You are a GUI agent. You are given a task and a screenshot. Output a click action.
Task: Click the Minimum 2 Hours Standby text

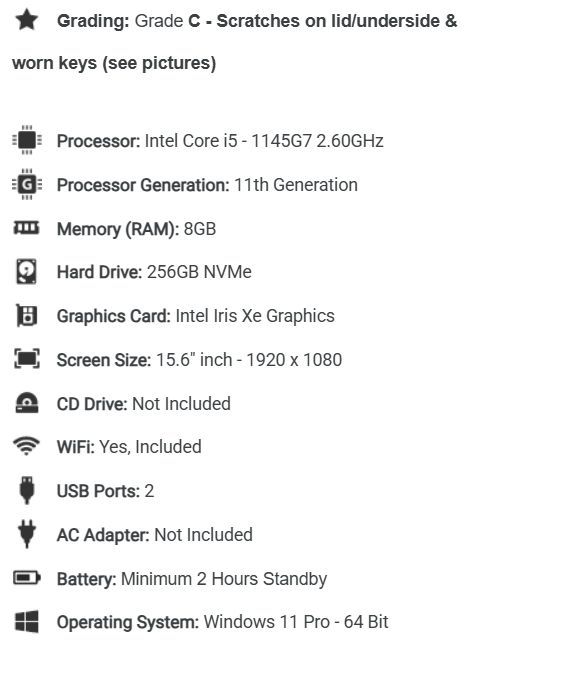pyautogui.click(x=224, y=579)
